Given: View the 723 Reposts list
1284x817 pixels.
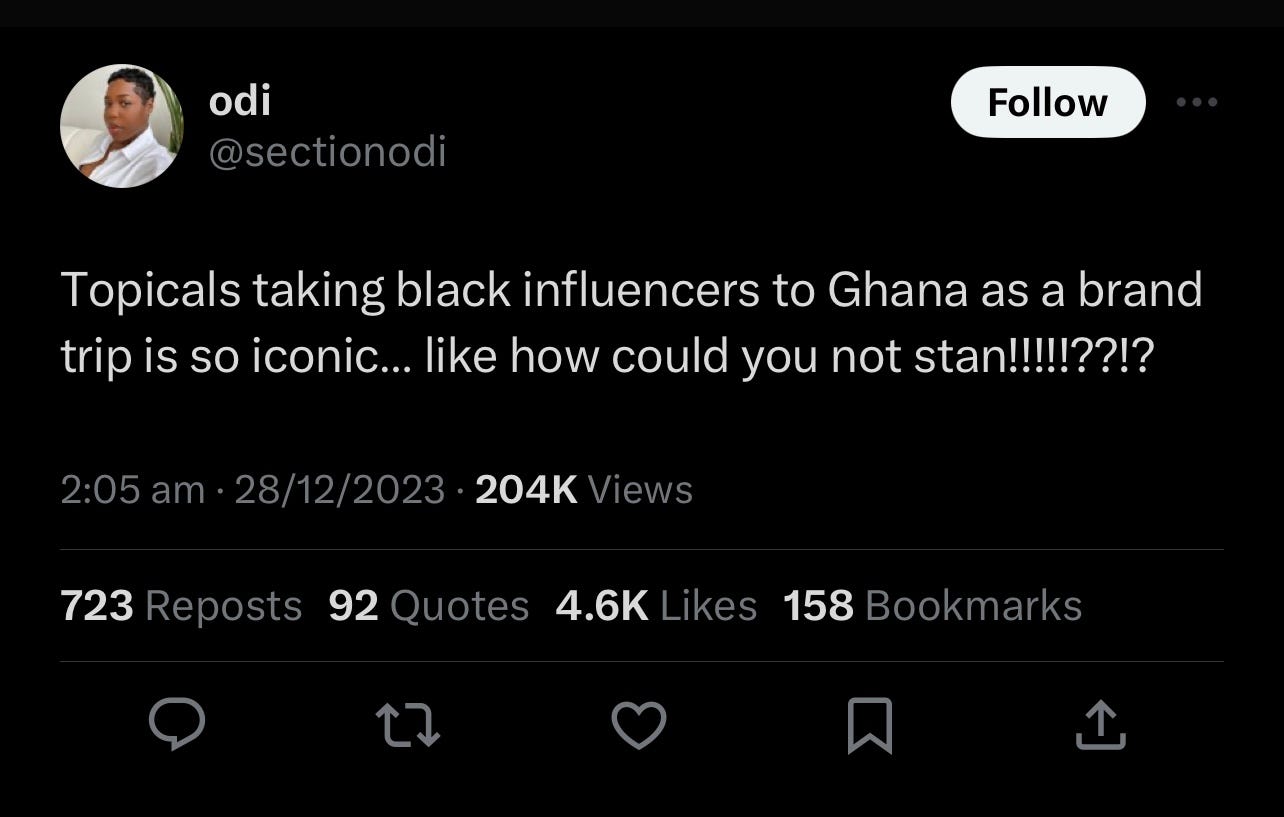Looking at the screenshot, I should pyautogui.click(x=181, y=606).
